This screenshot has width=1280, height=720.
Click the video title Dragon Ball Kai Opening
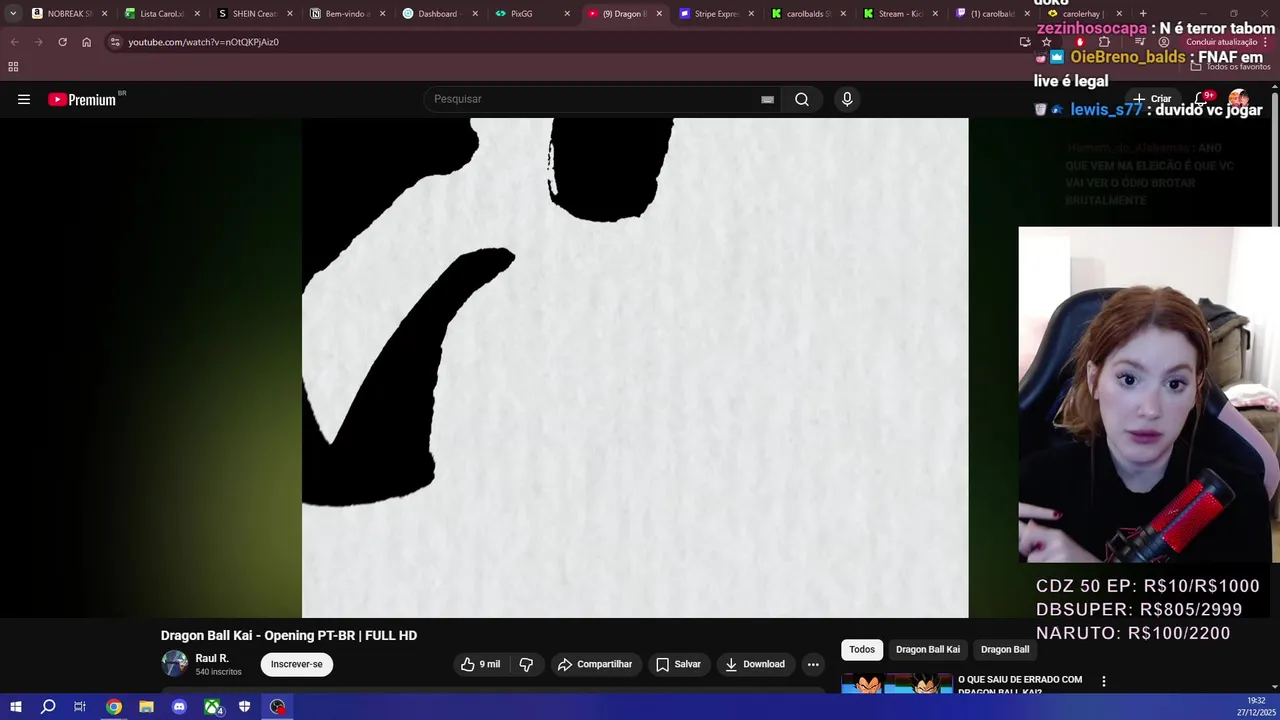coord(289,635)
